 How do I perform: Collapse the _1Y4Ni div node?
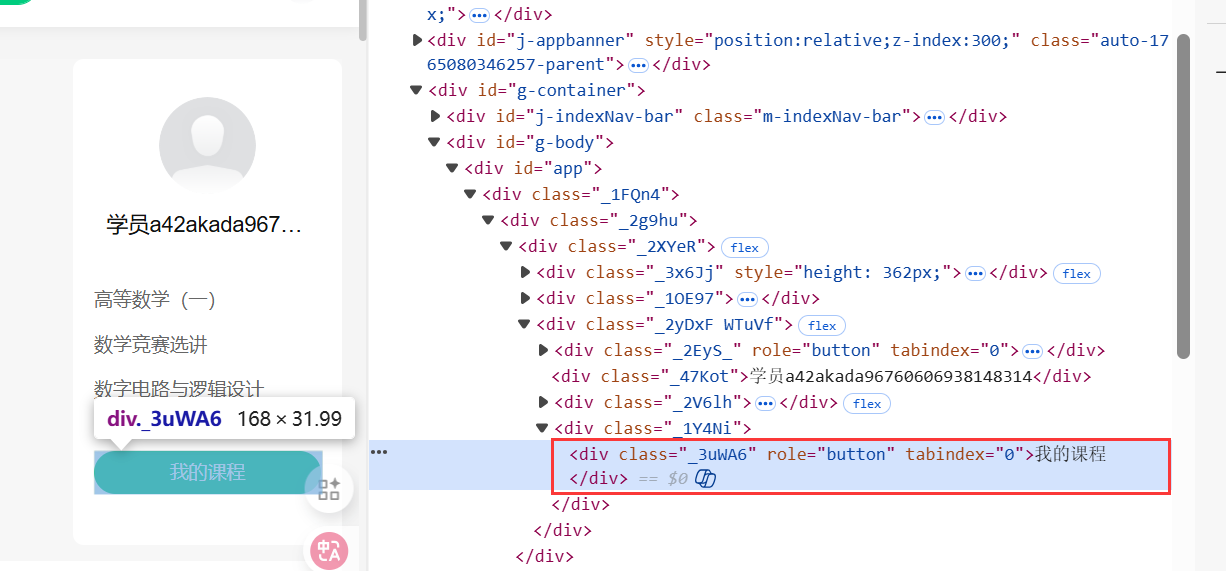point(542,428)
